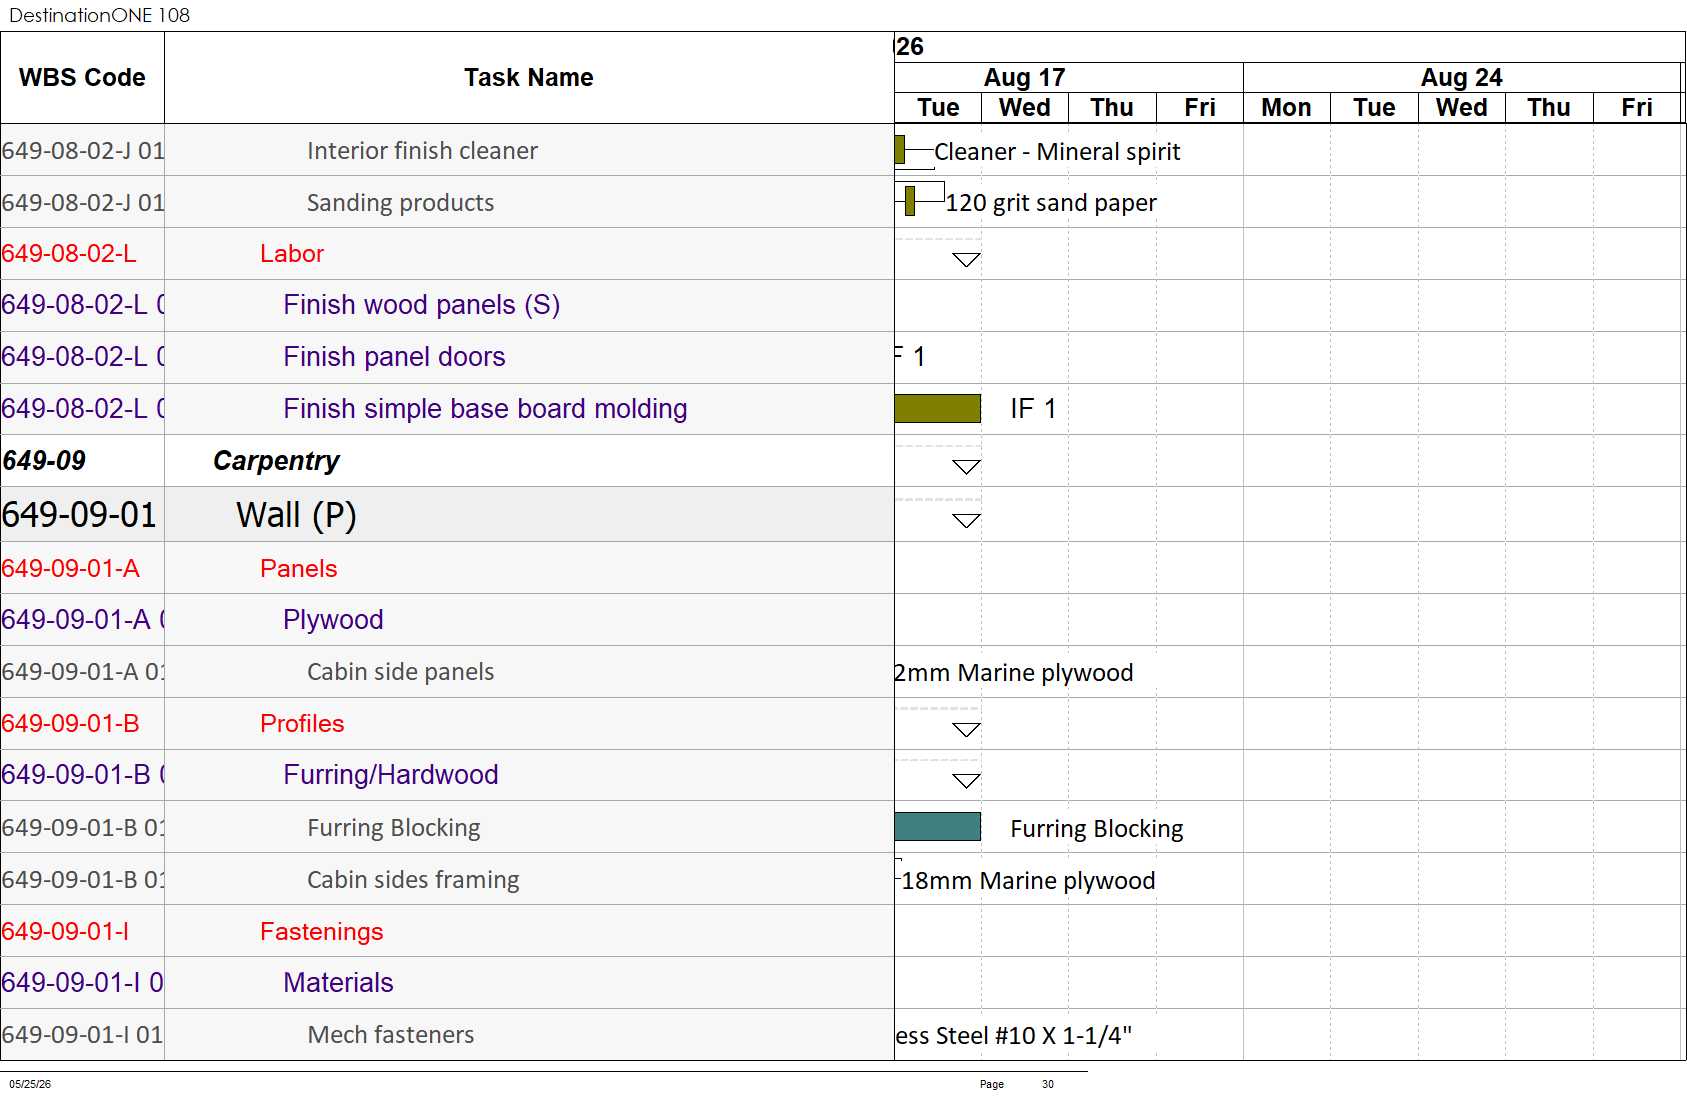Viewport: 1687px width, 1097px height.
Task: Click WBS code 649-09-01-B in red
Action: (x=70, y=723)
